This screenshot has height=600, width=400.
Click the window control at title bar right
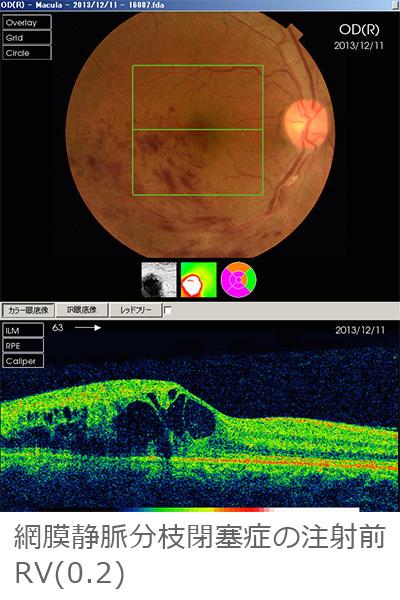(x=395, y=5)
